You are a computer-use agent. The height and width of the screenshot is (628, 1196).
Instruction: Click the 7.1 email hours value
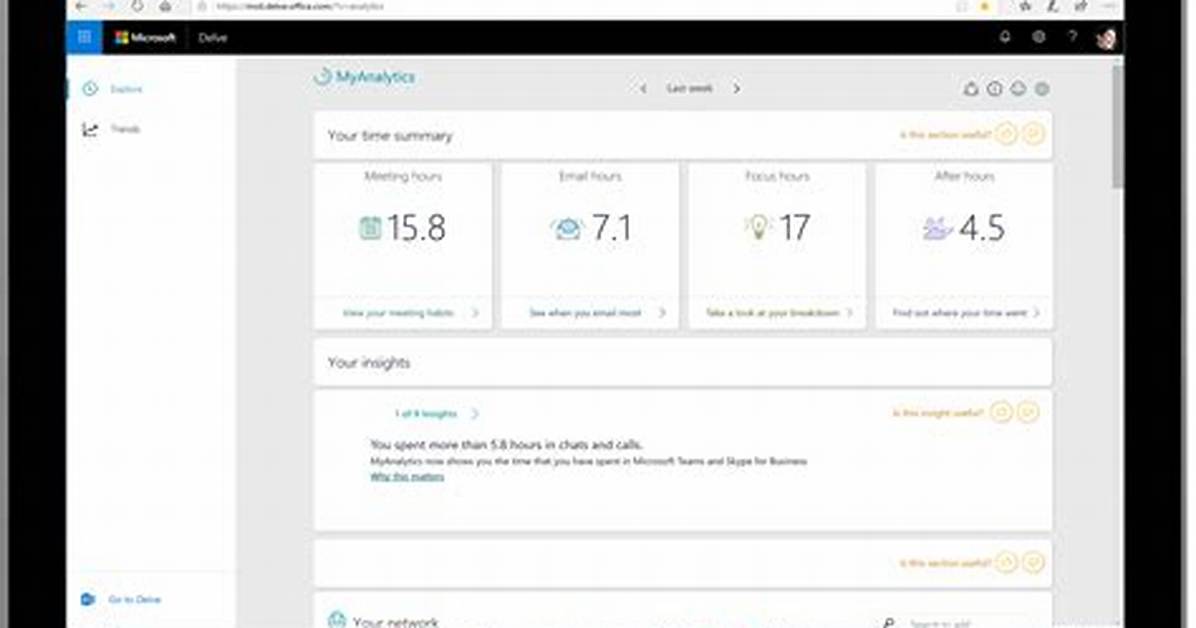pos(612,228)
